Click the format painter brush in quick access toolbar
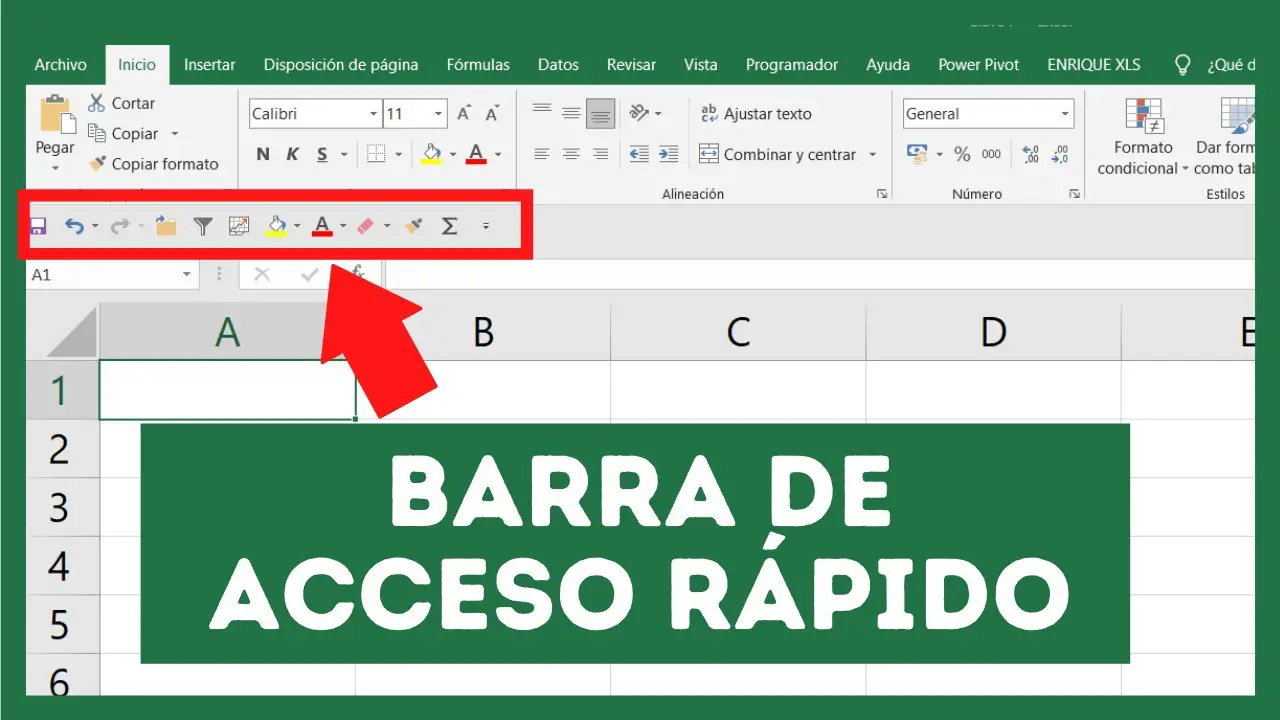This screenshot has width=1280, height=720. [x=414, y=226]
